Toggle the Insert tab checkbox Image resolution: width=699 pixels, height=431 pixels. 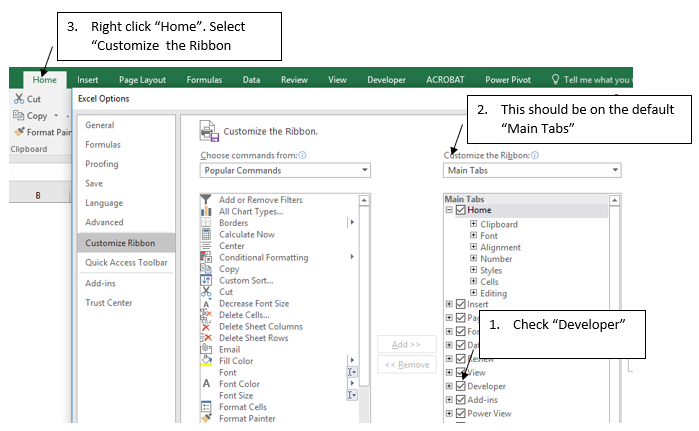tap(461, 304)
